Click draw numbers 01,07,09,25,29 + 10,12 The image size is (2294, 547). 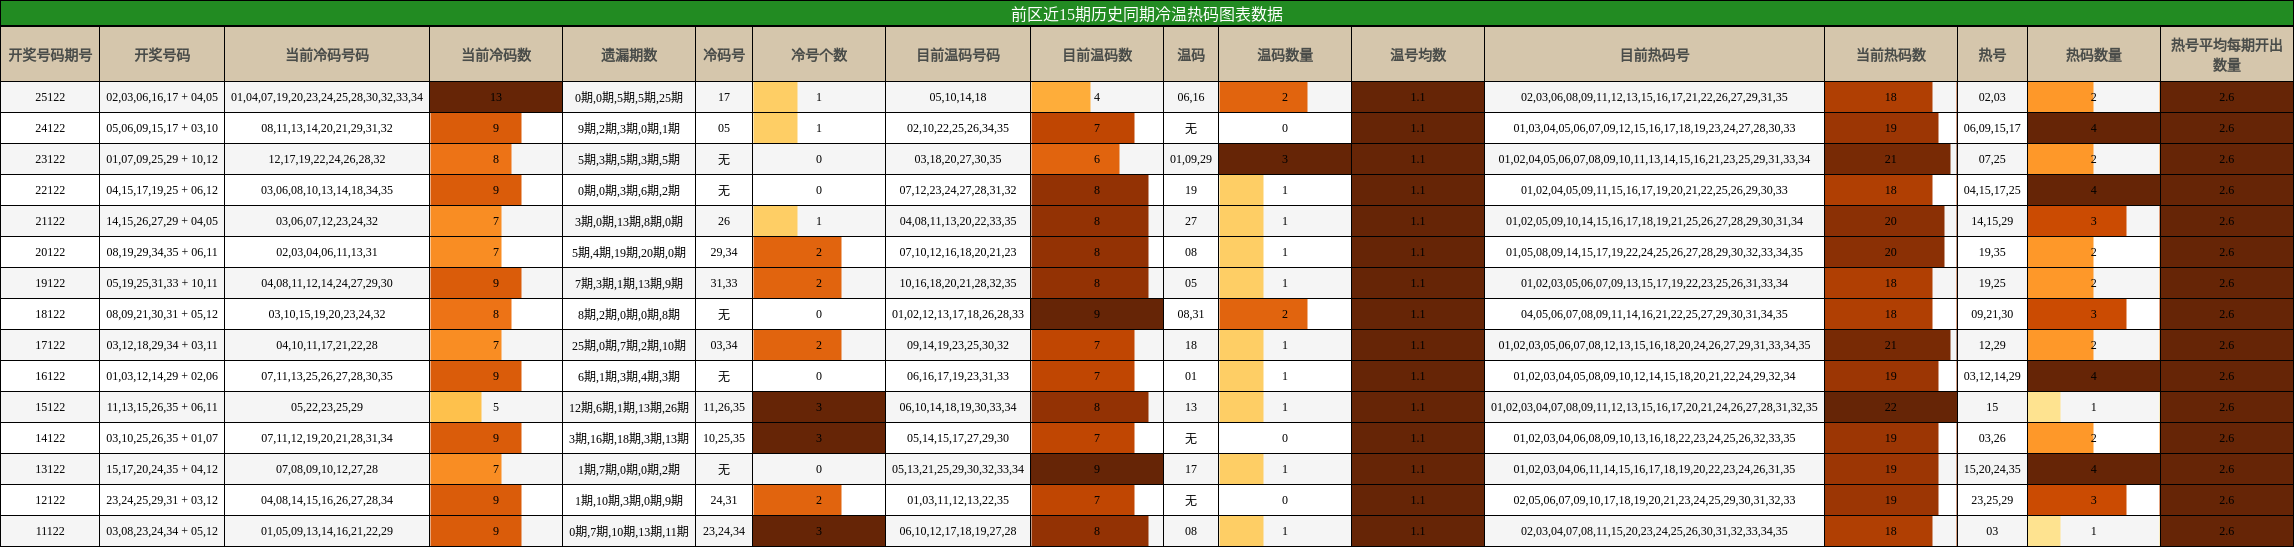point(162,159)
